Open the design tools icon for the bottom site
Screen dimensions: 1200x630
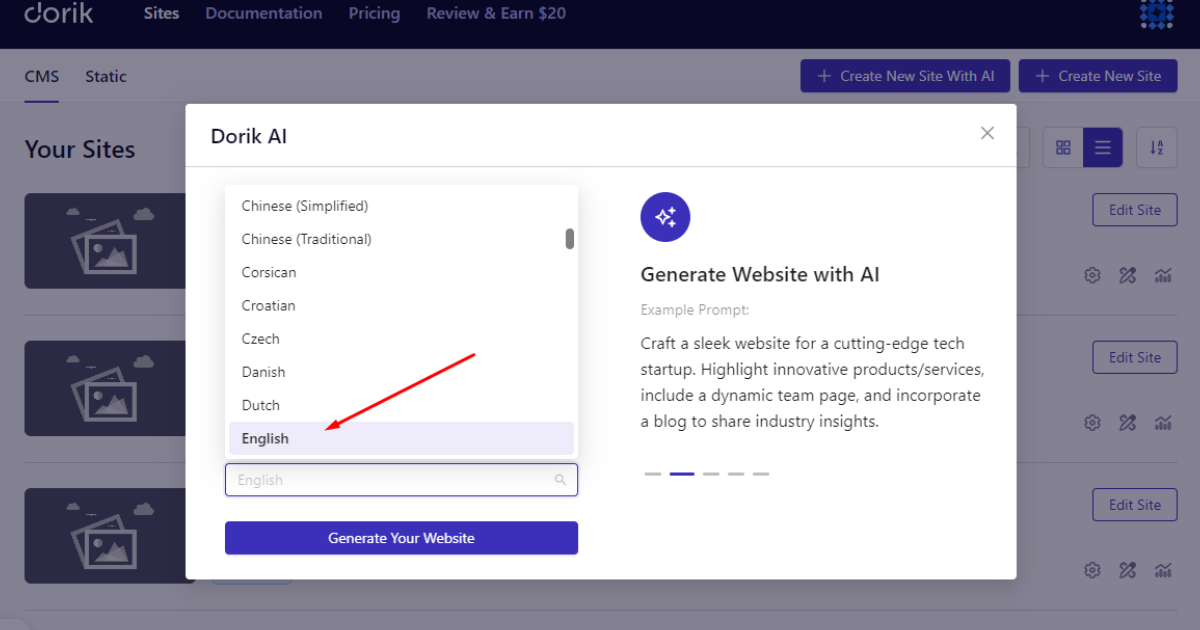pyautogui.click(x=1128, y=570)
